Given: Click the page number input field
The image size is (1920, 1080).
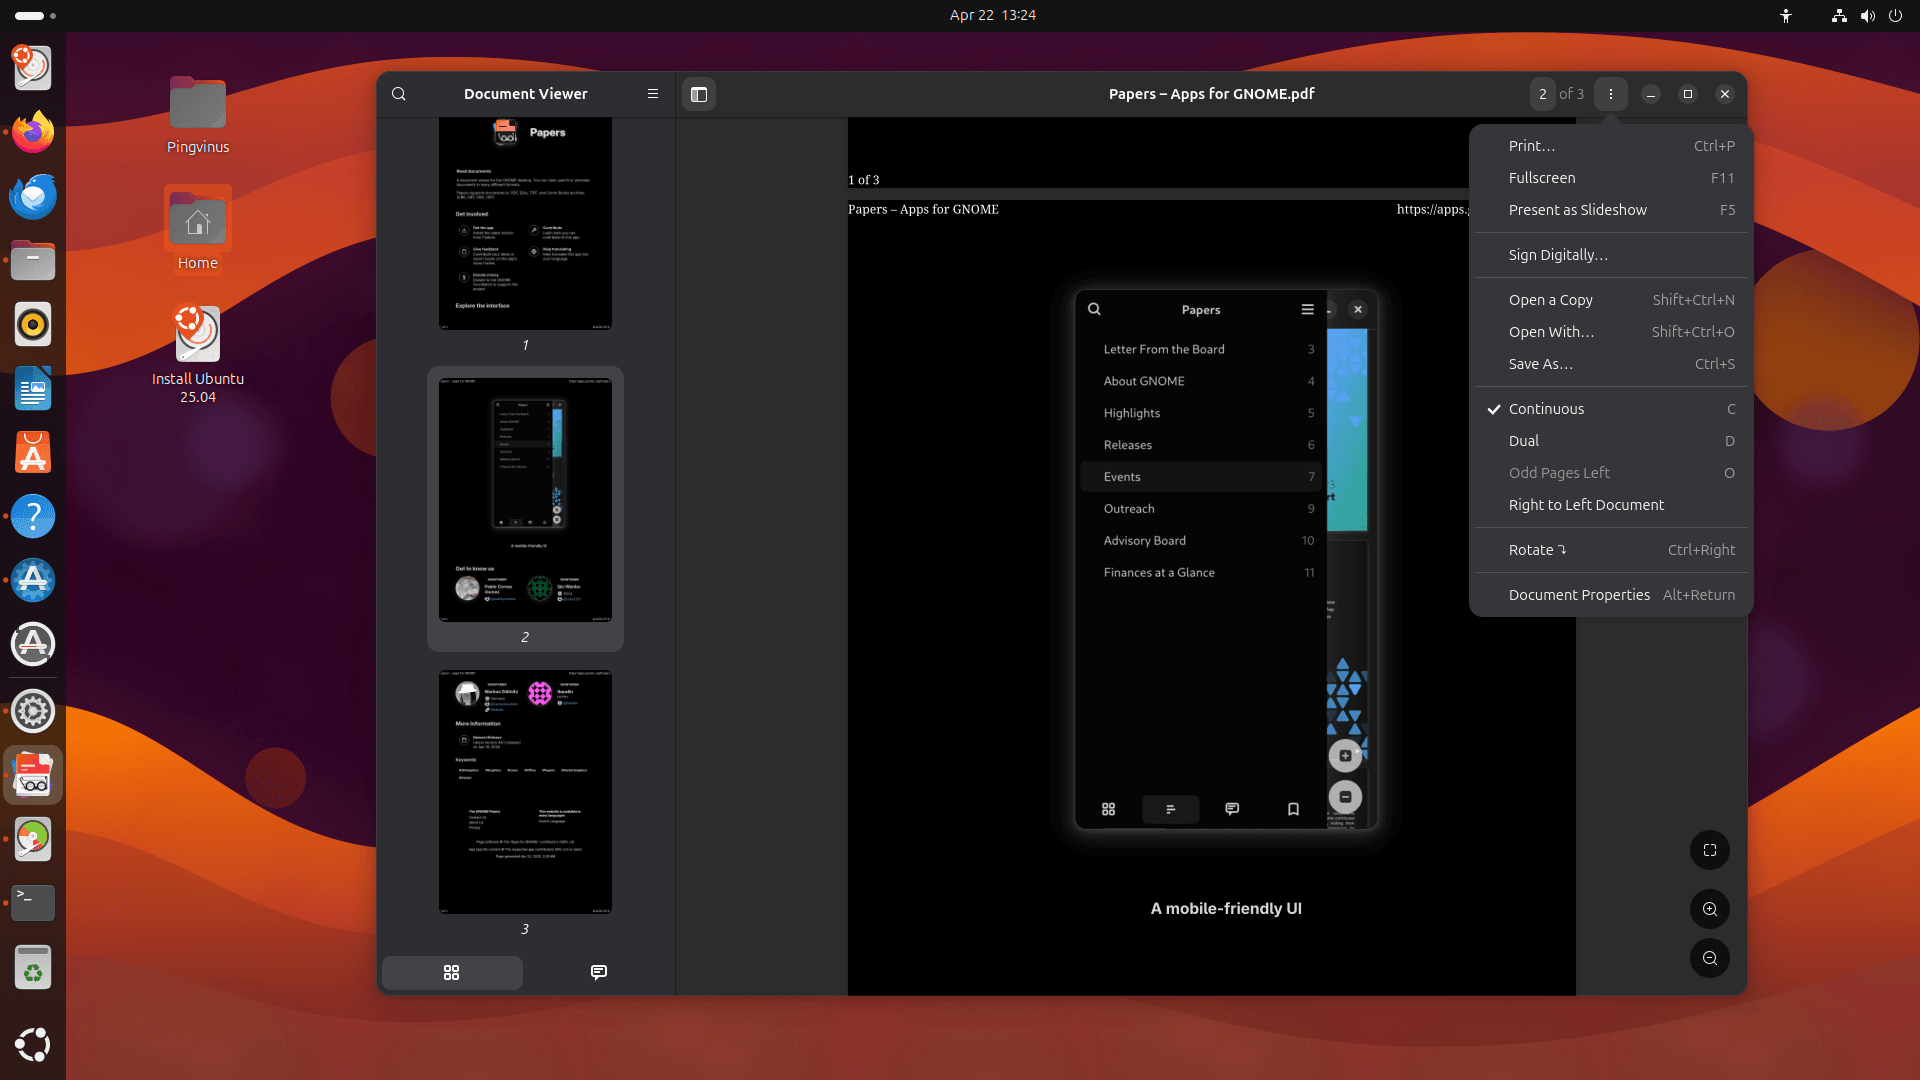Looking at the screenshot, I should point(1543,94).
